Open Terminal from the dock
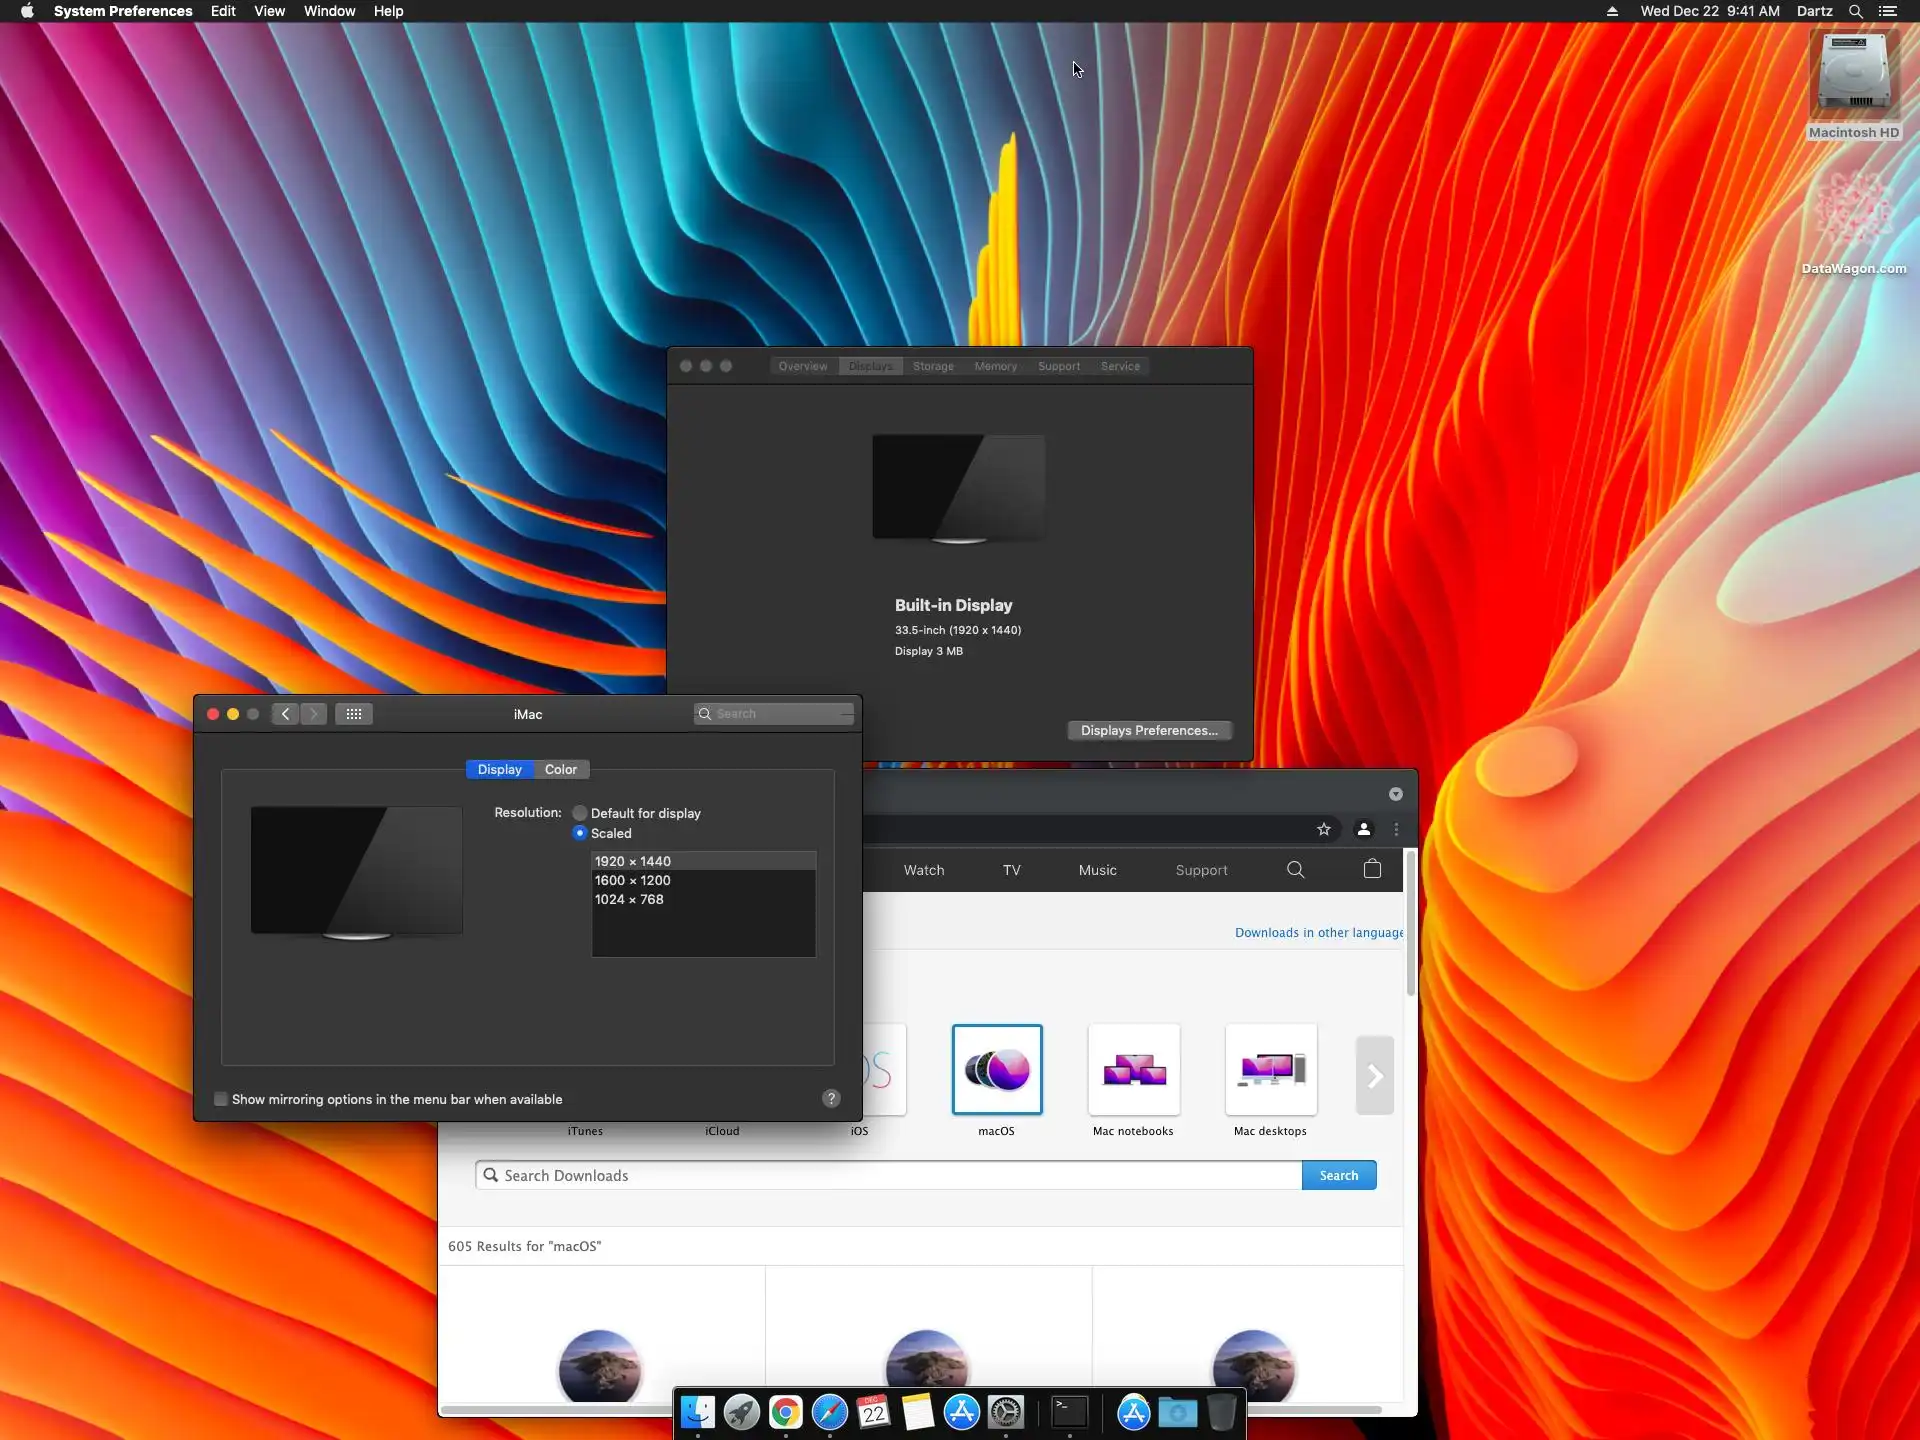This screenshot has height=1440, width=1920. tap(1069, 1412)
